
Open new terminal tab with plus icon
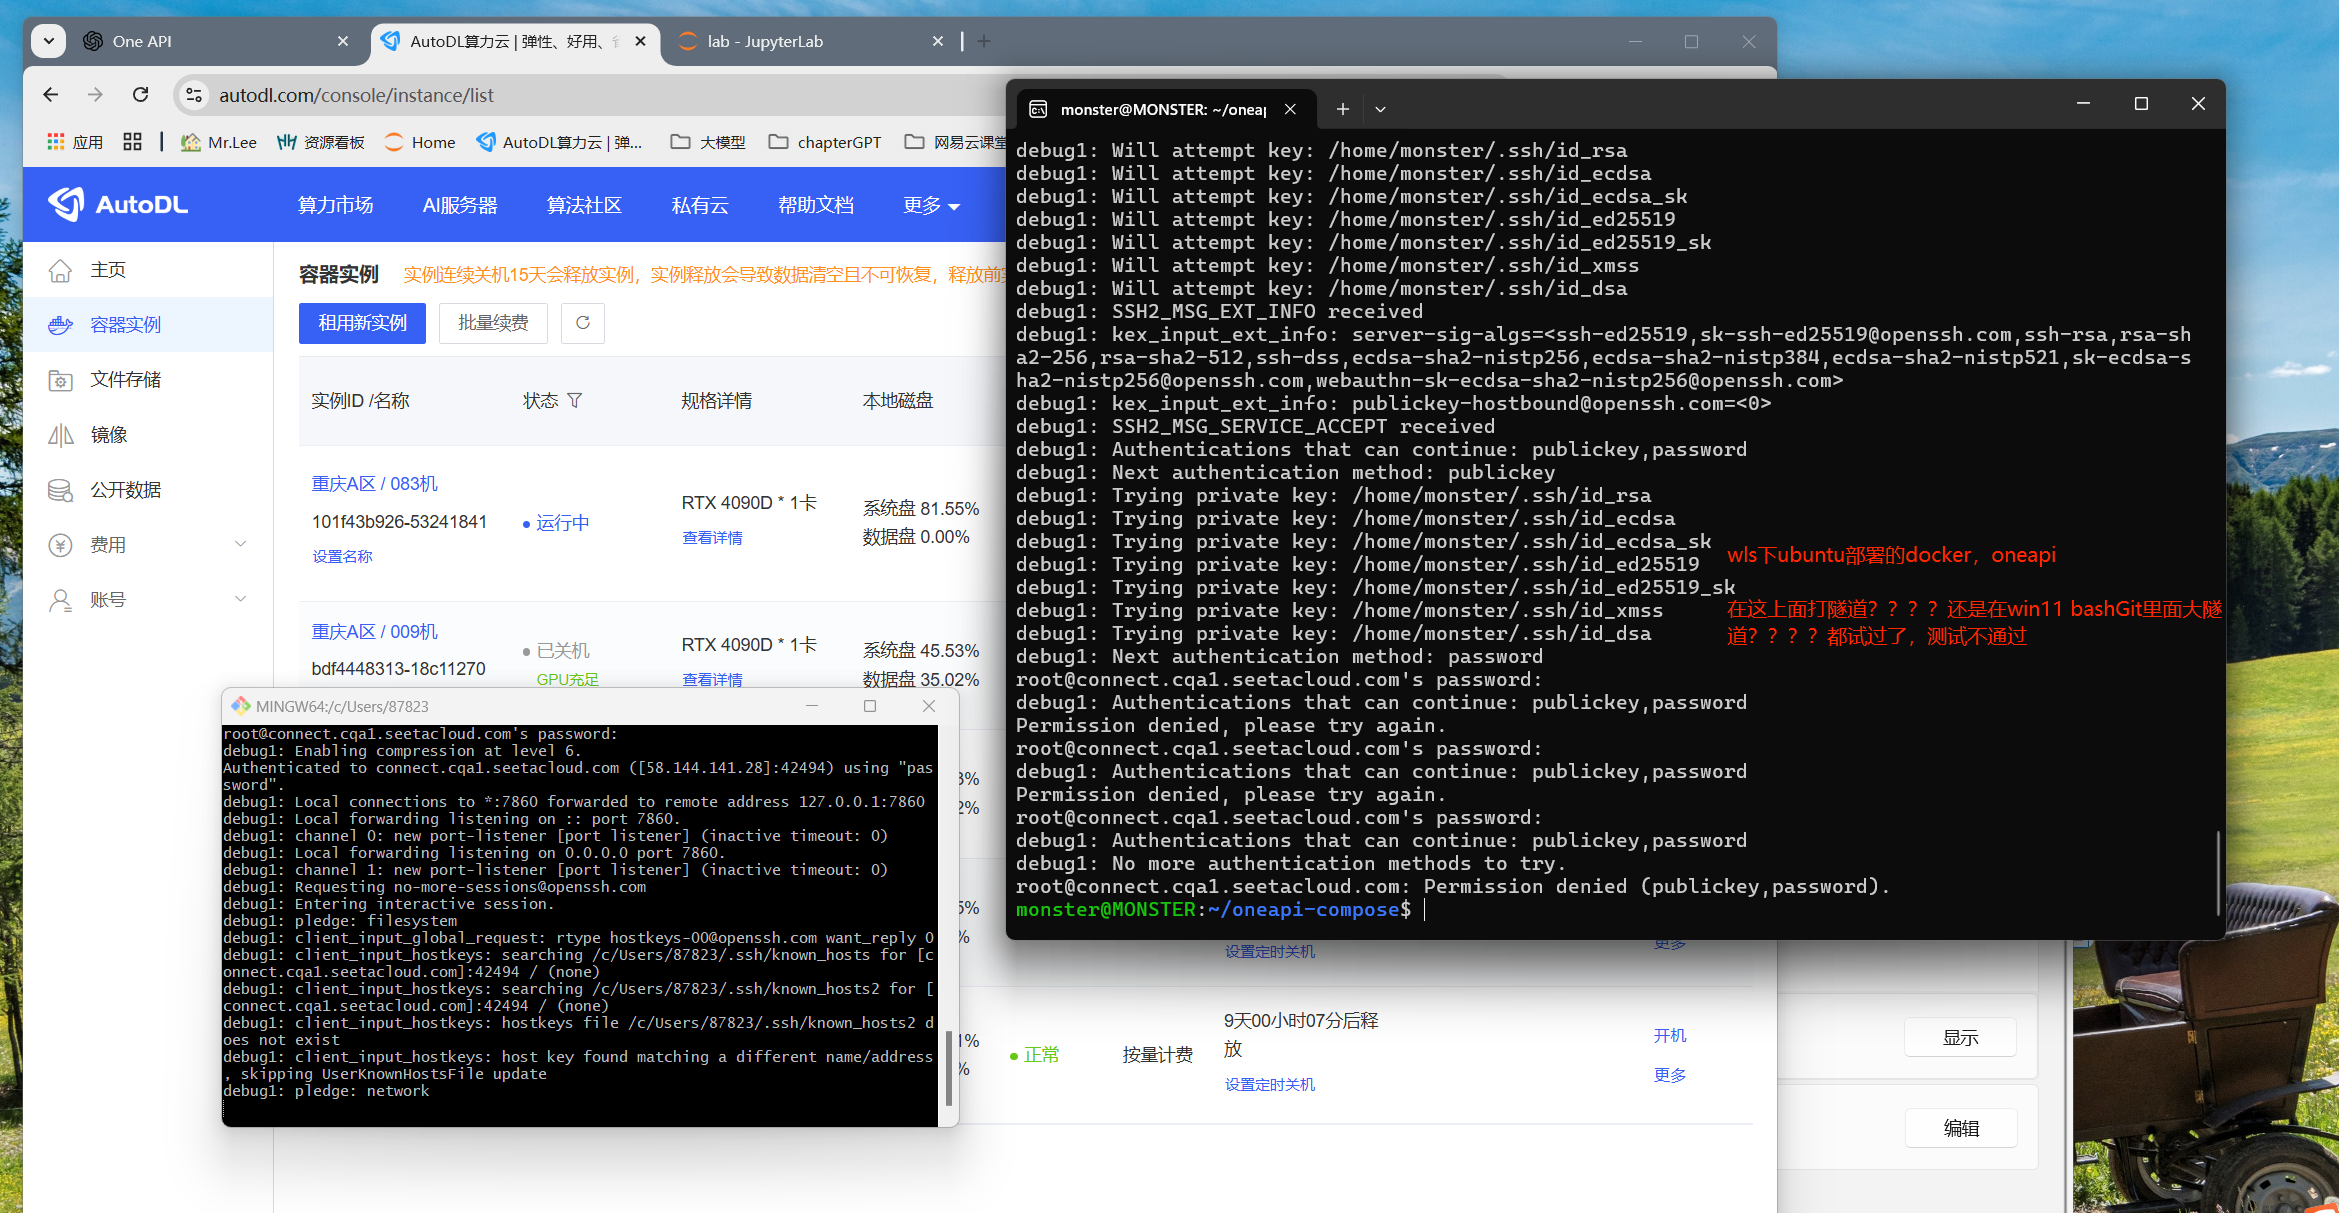click(1343, 109)
